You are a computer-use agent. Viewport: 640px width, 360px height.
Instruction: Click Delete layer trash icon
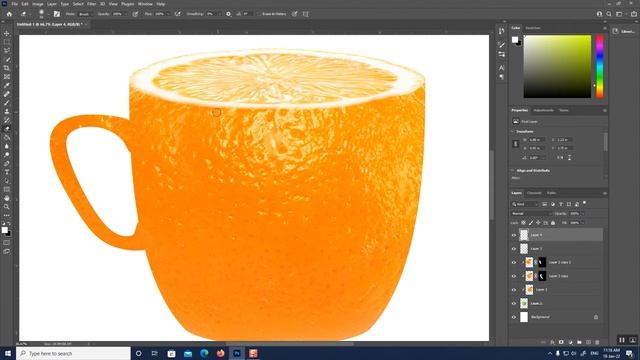pos(597,342)
